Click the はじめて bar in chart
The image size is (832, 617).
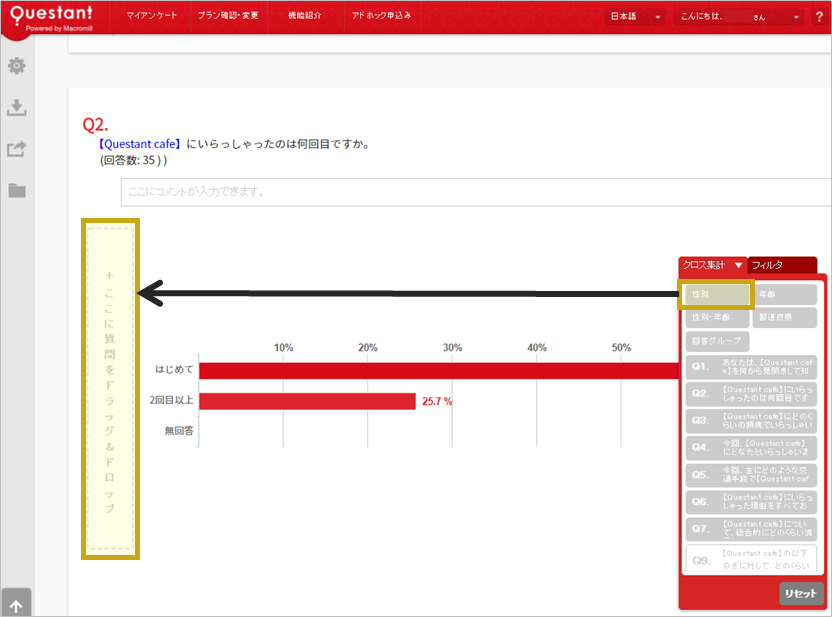pos(439,371)
